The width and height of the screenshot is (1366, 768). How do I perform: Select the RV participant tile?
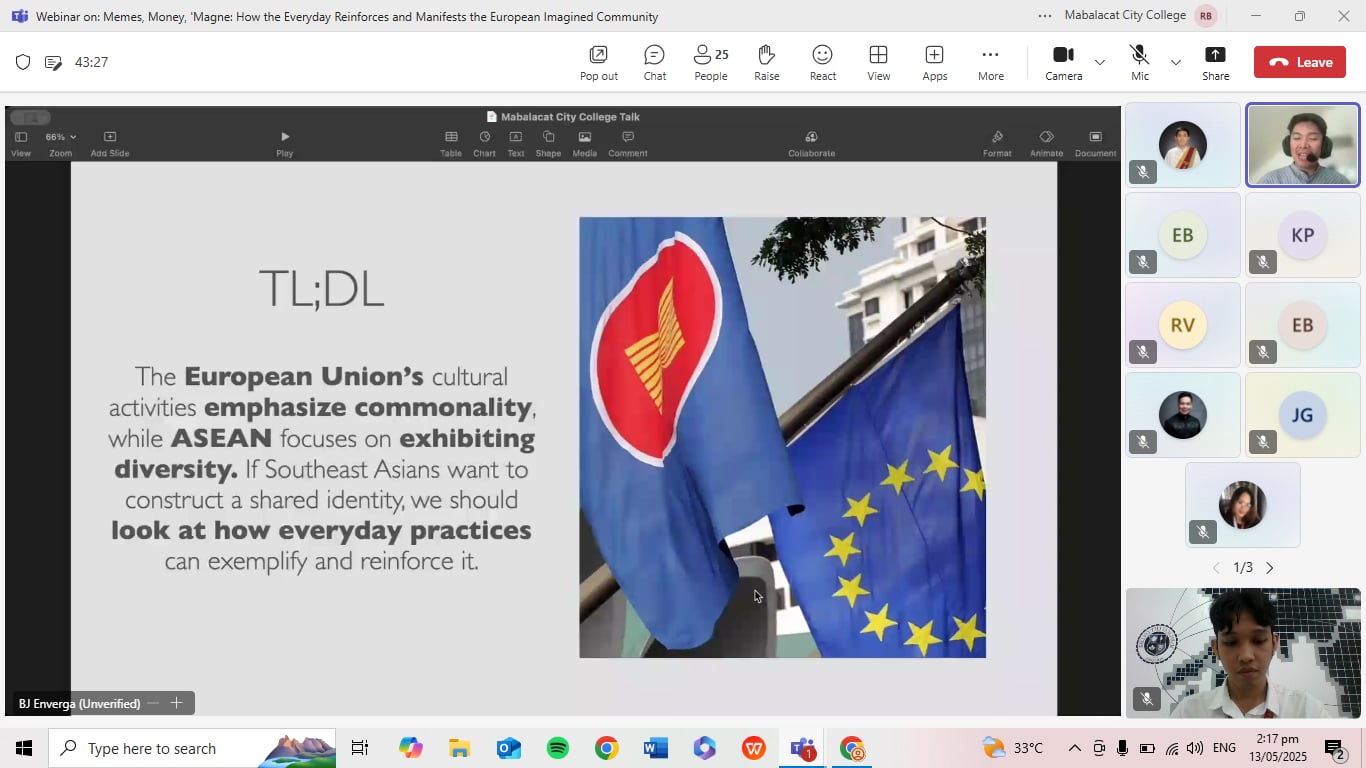coord(1183,325)
